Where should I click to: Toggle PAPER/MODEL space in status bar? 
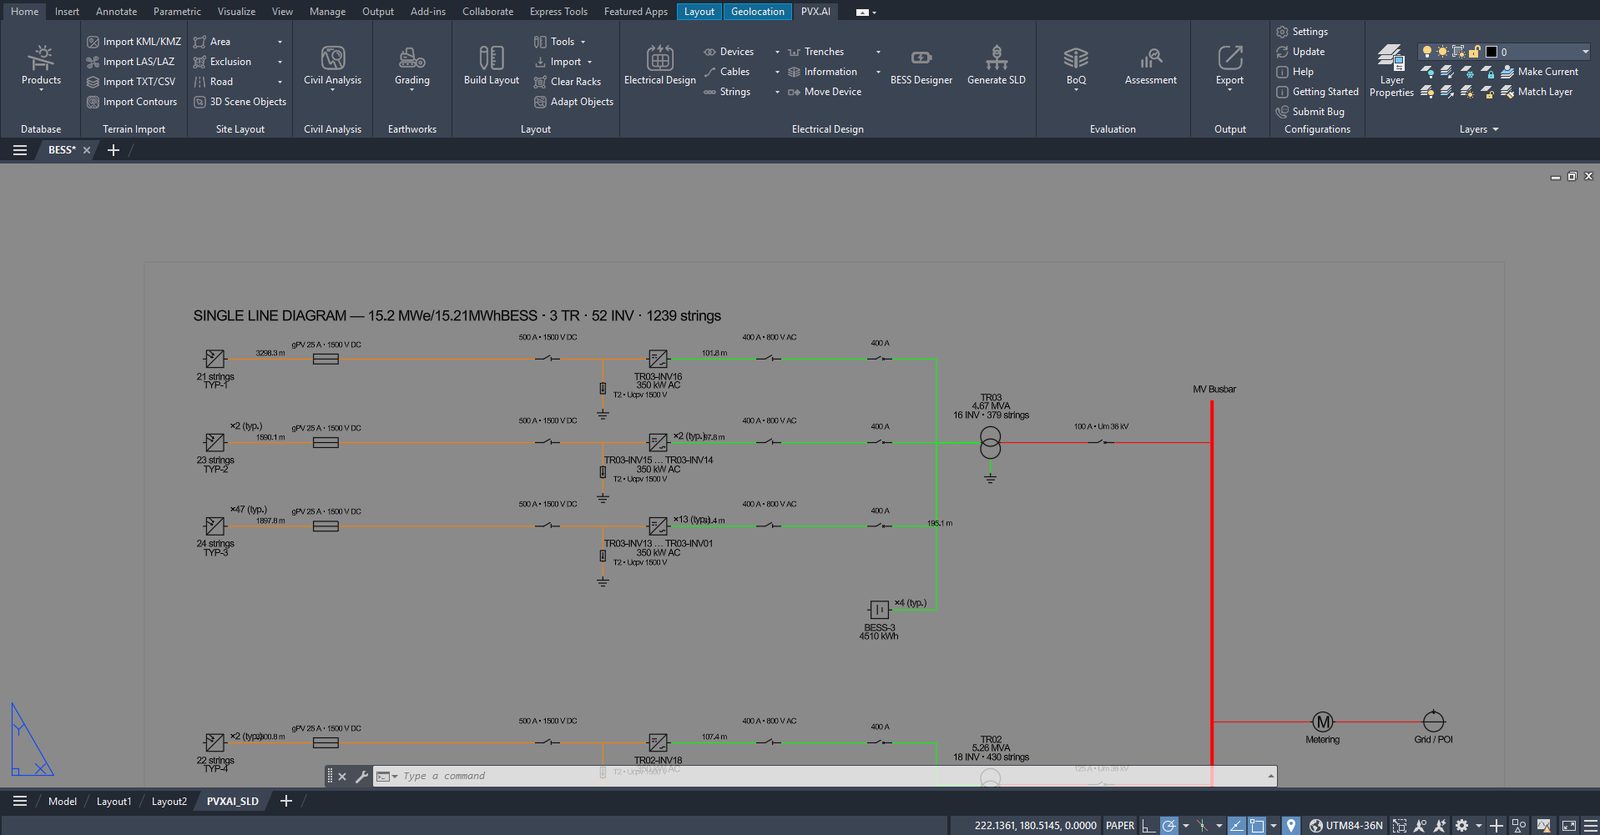(1120, 825)
